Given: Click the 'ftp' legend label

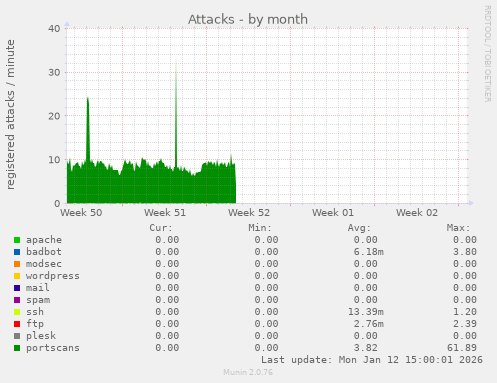Looking at the screenshot, I should [x=35, y=324].
